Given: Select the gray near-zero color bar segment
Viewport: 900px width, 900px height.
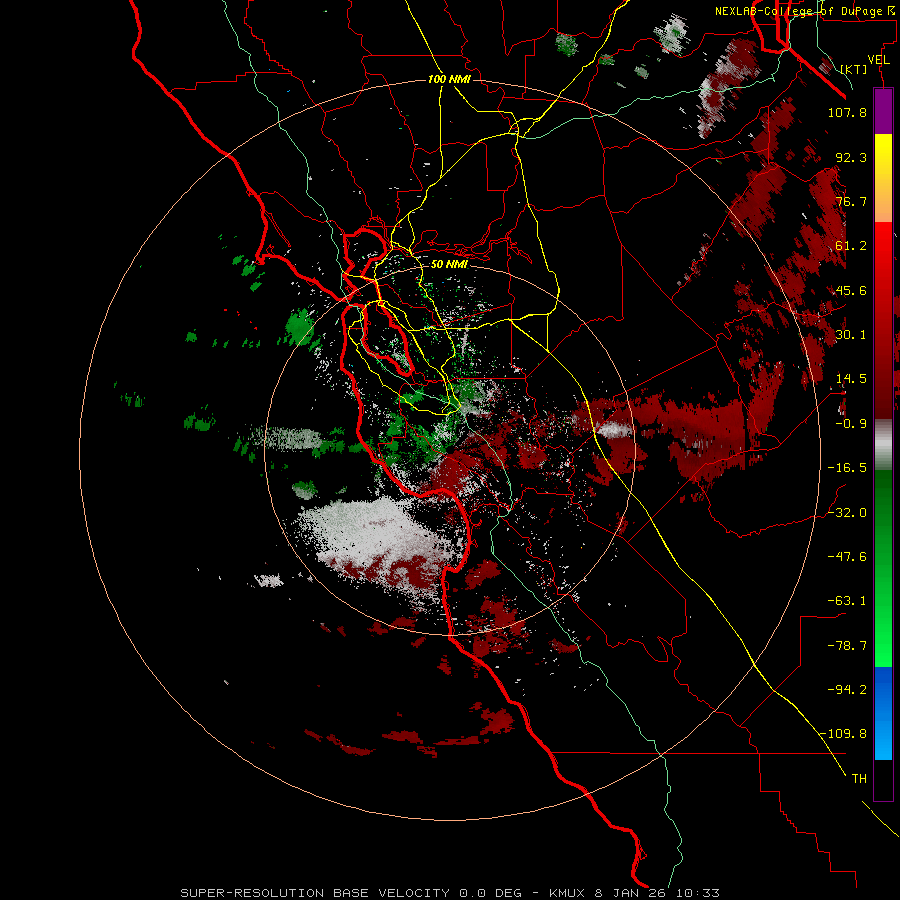Looking at the screenshot, I should click(x=883, y=445).
